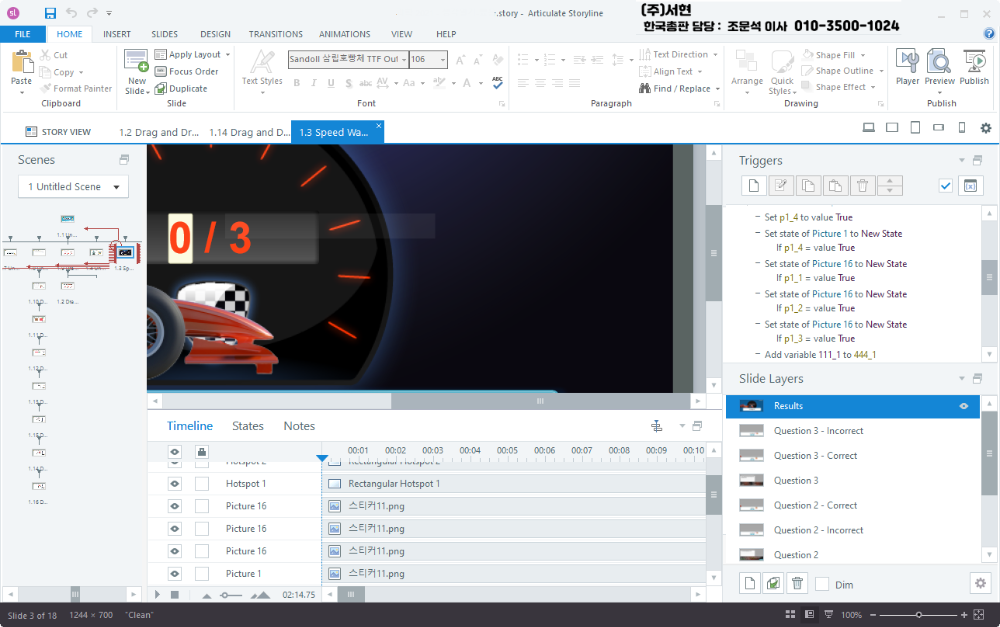Adjust the timeline zoom slider handle
This screenshot has height=627, width=1000.
pyautogui.click(x=224, y=595)
